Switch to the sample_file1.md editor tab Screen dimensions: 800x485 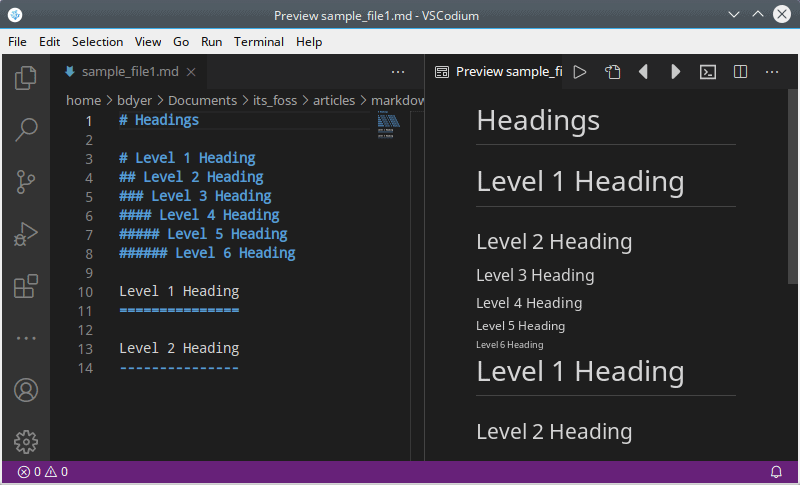pyautogui.click(x=129, y=72)
